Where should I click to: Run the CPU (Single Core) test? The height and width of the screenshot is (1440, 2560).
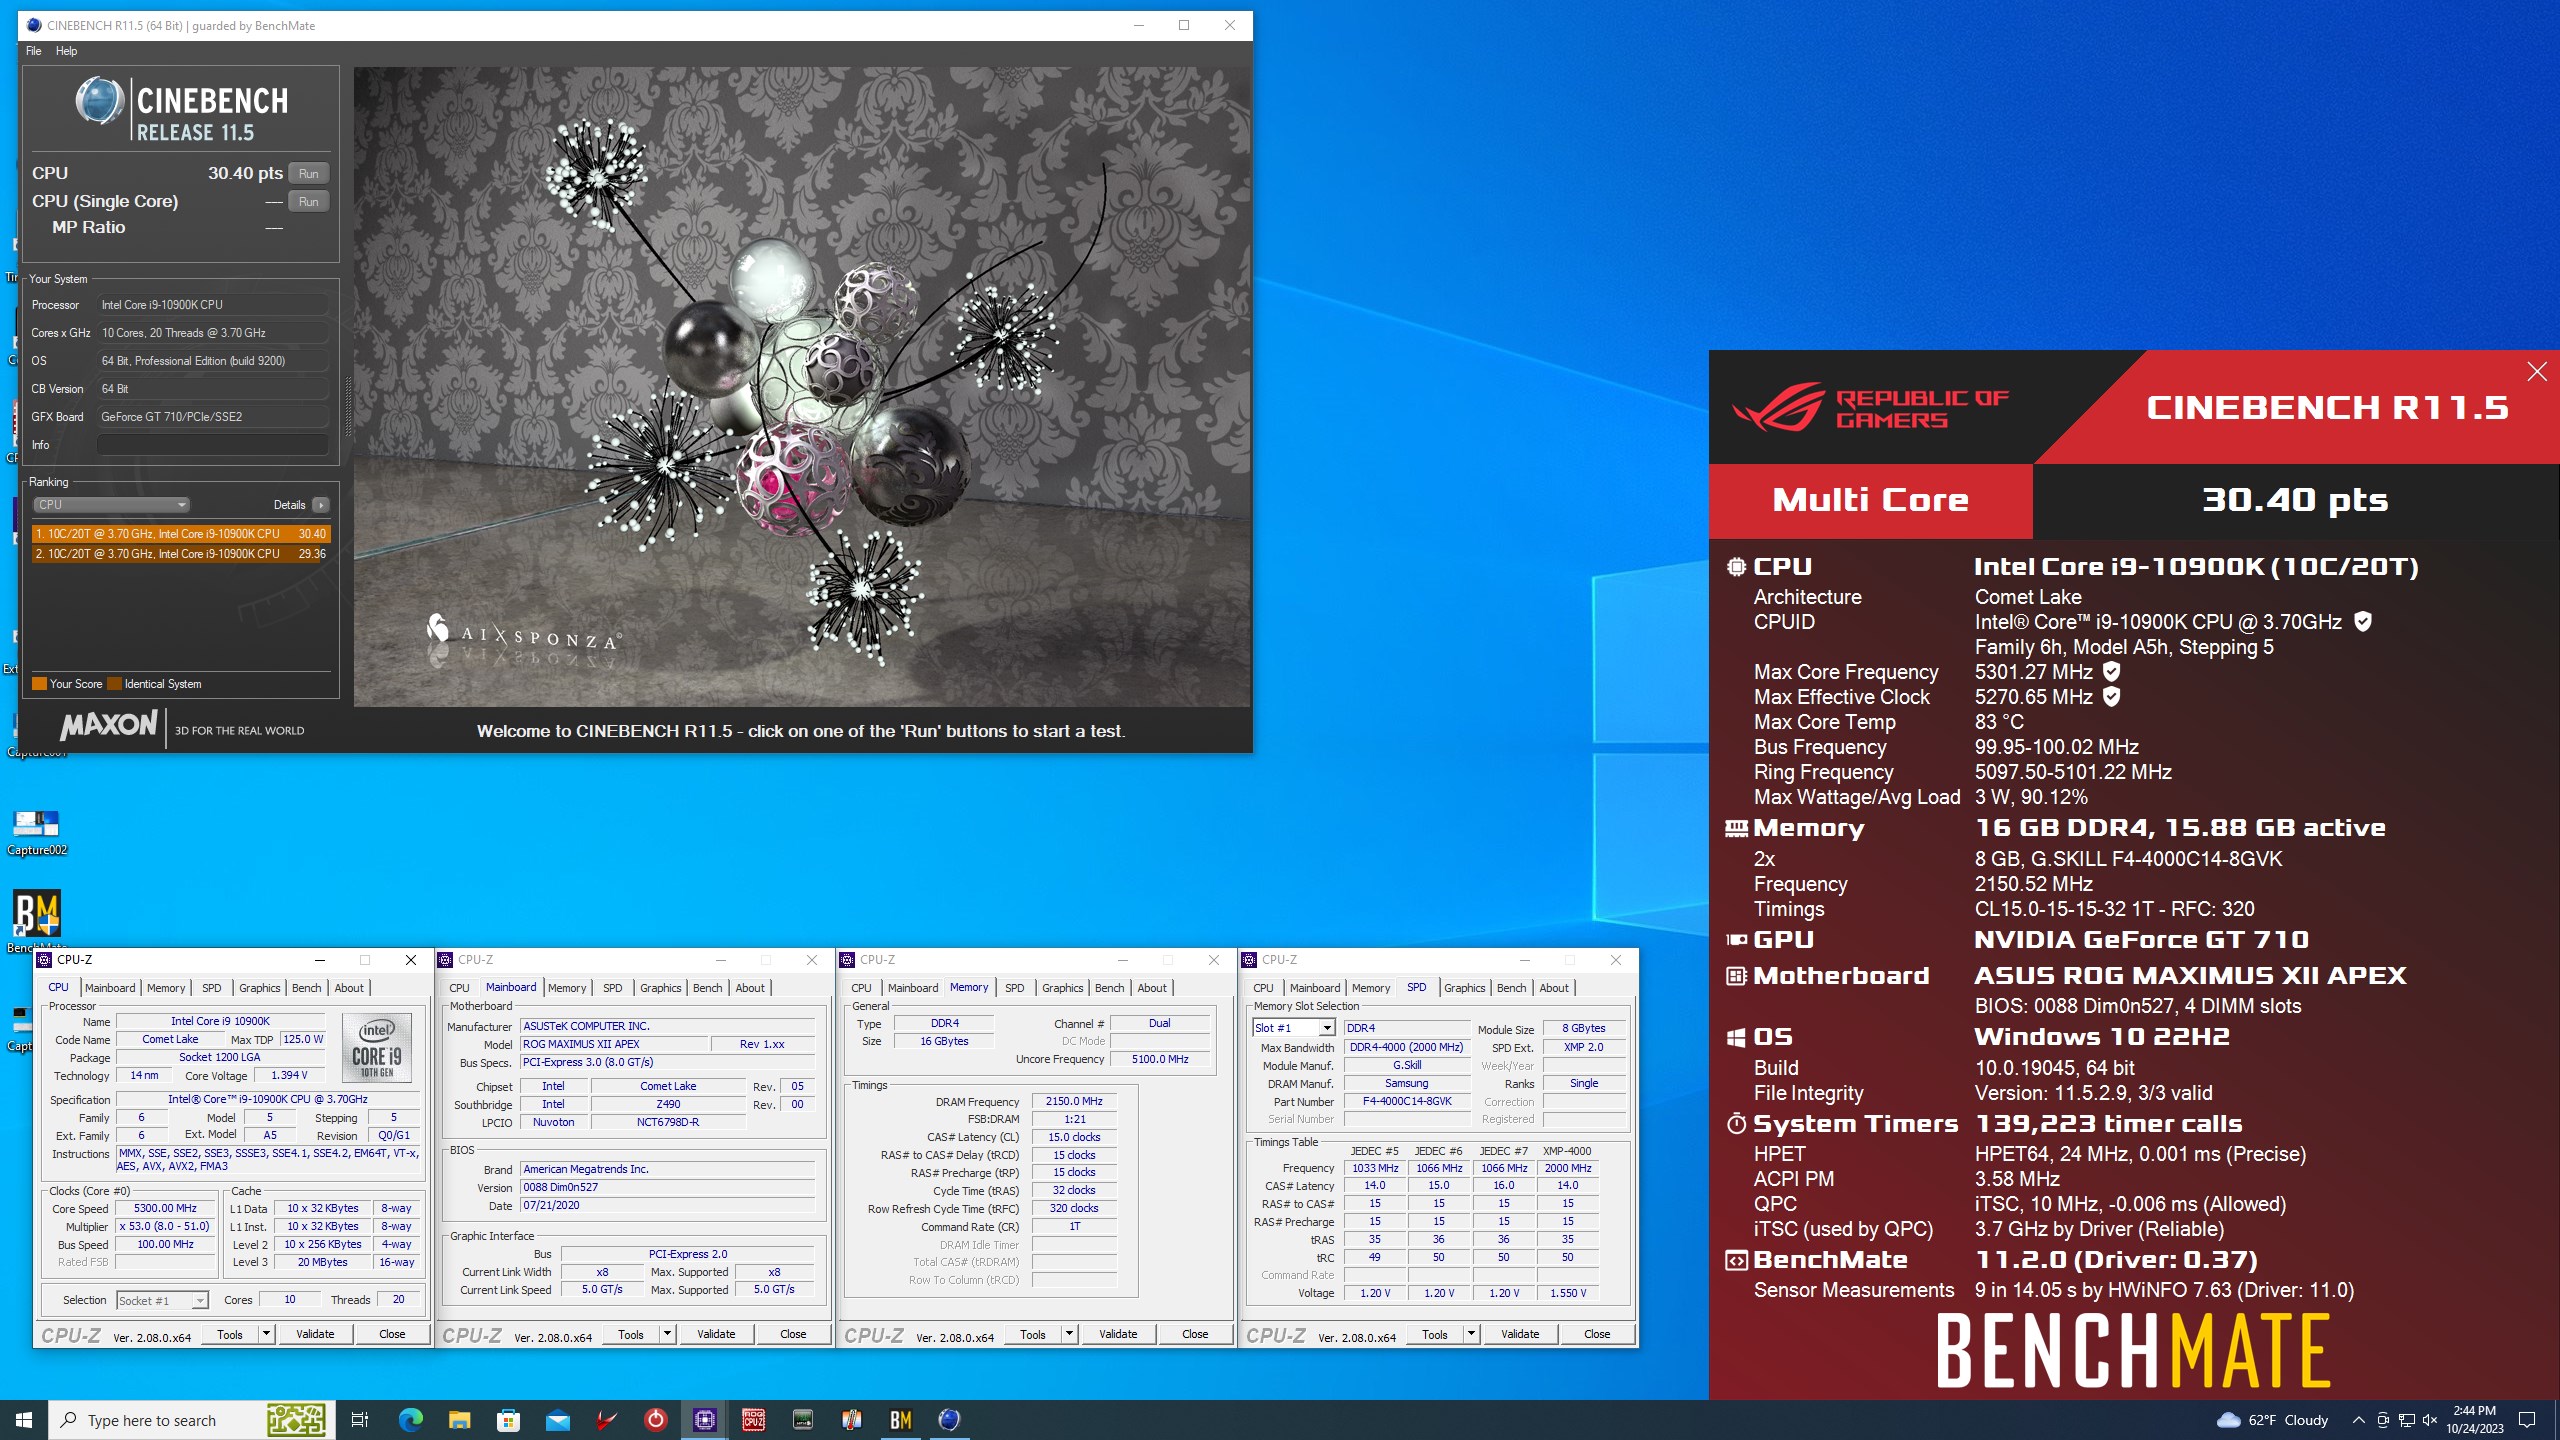click(x=308, y=202)
